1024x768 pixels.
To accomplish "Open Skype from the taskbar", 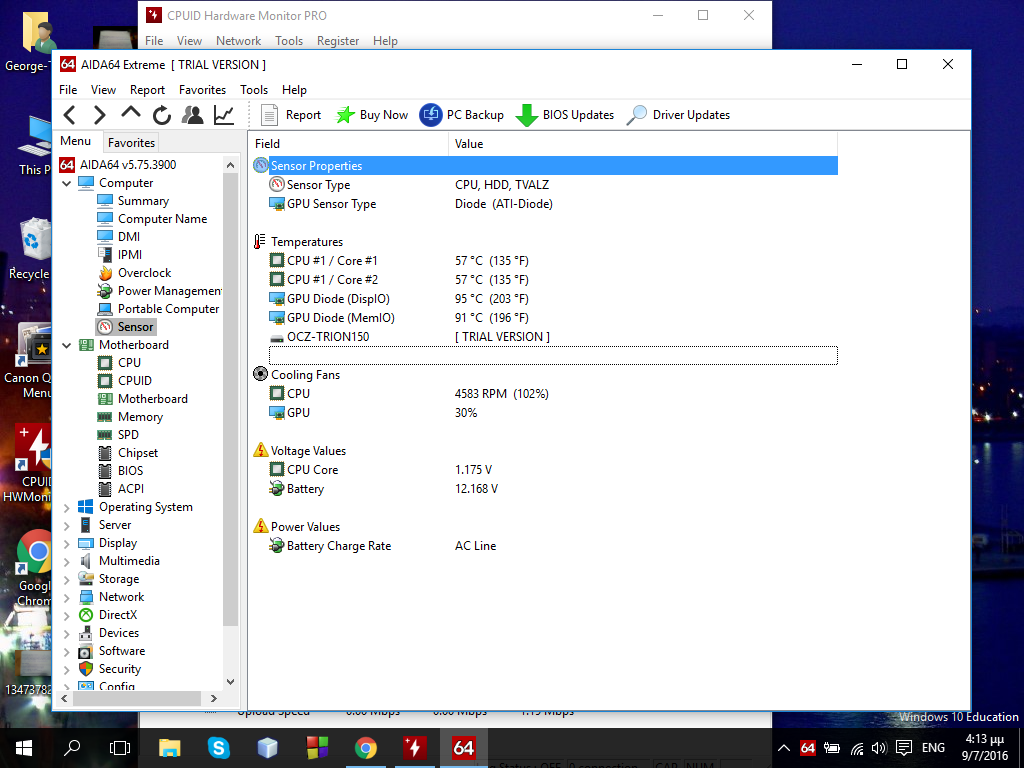I will pyautogui.click(x=218, y=748).
